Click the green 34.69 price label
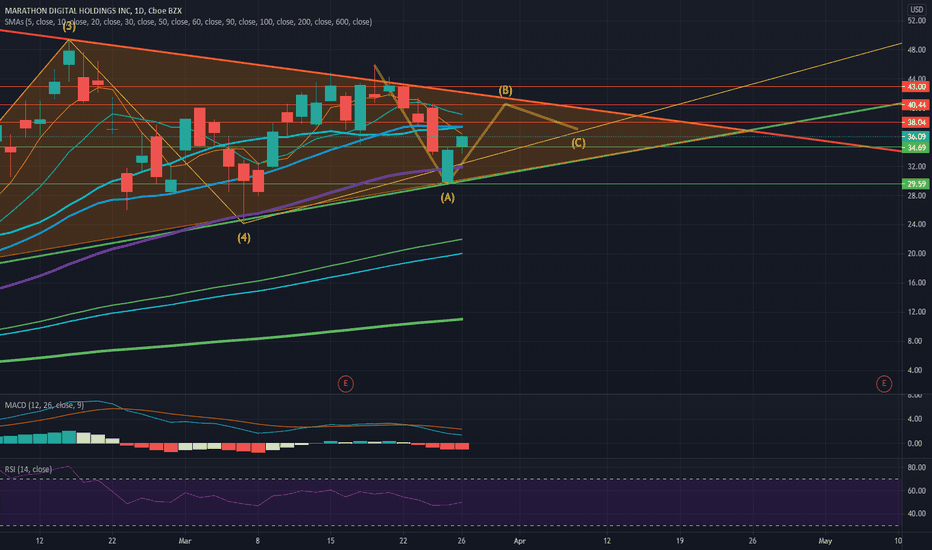Viewport: 932px width, 550px height. (x=916, y=147)
